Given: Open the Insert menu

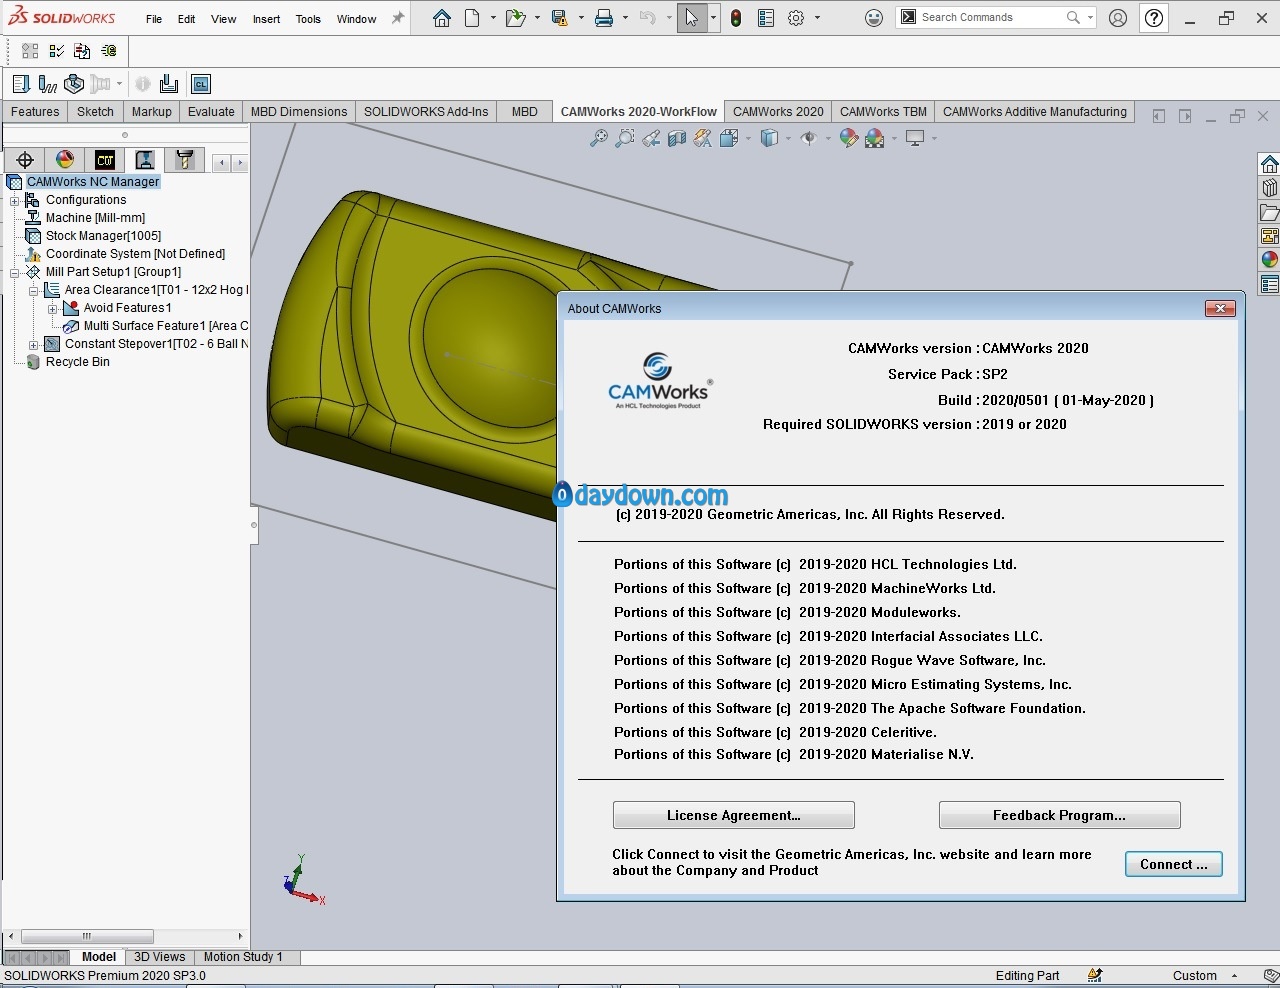Looking at the screenshot, I should coord(266,19).
